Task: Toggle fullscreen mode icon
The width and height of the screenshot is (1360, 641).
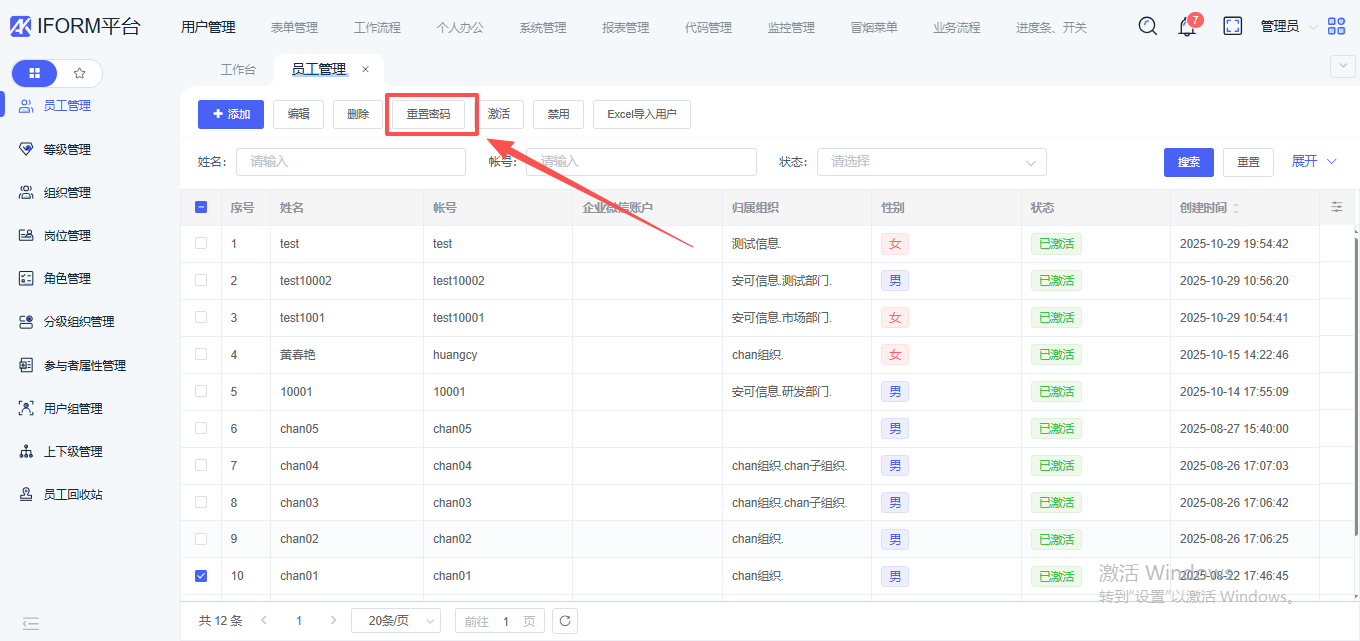Action: (1233, 26)
